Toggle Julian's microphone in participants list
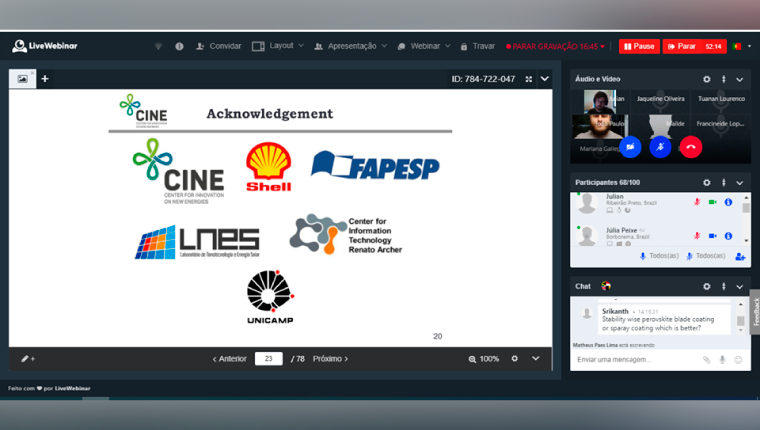760x430 pixels. (x=697, y=202)
